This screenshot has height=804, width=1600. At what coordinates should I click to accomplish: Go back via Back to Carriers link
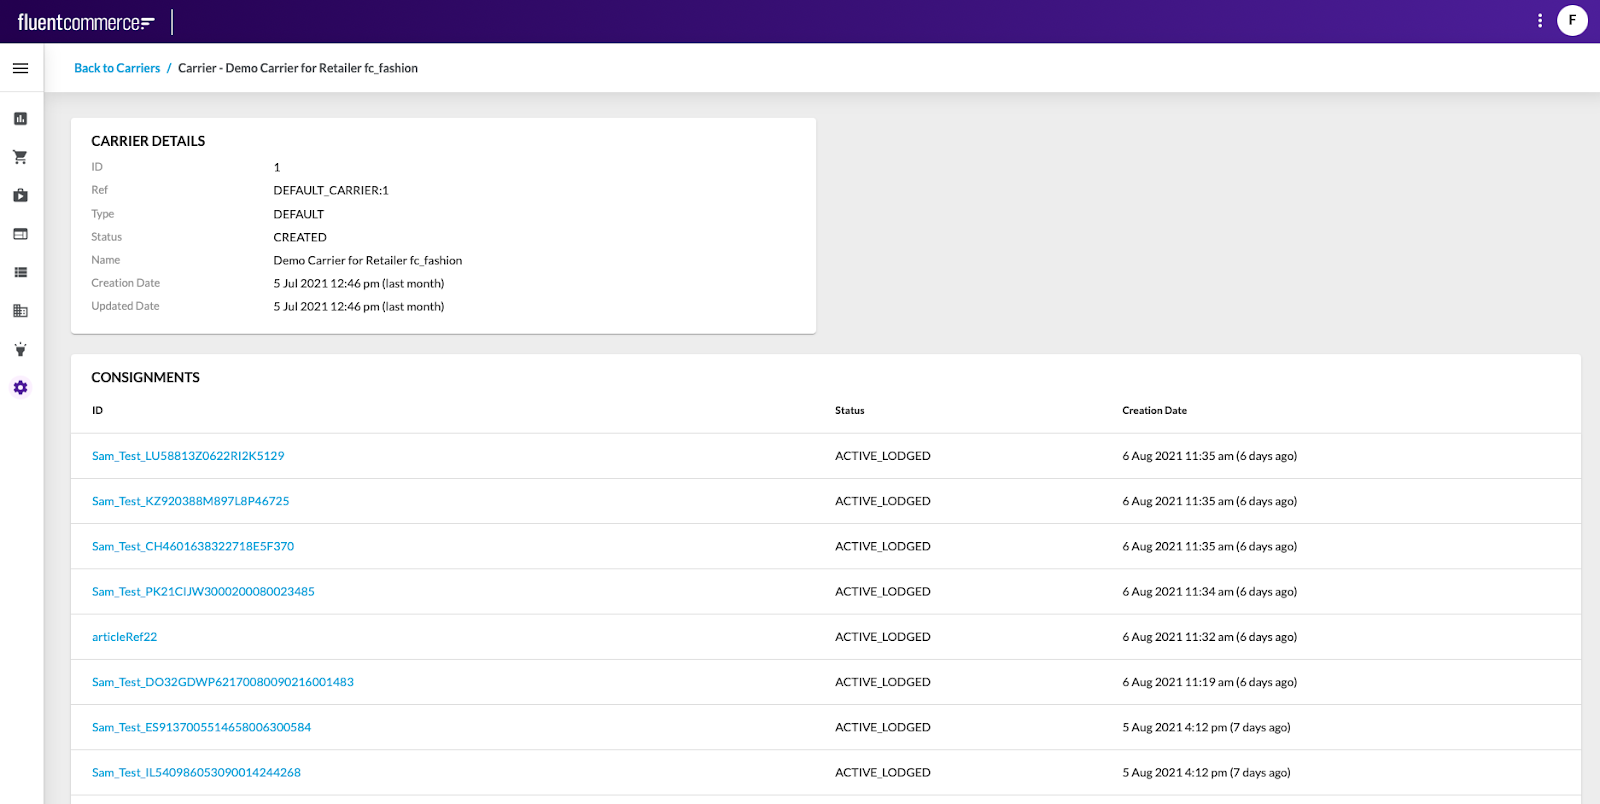(x=117, y=68)
